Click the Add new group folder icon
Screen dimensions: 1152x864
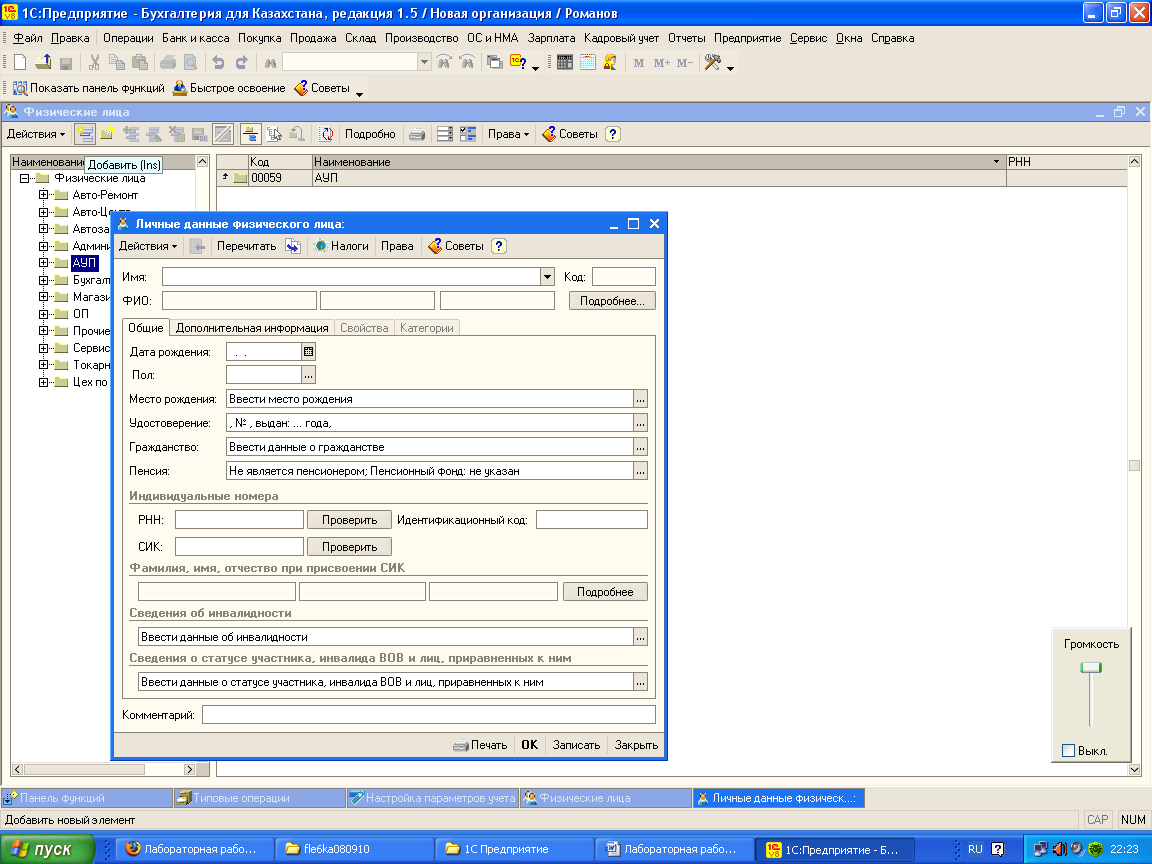[x=107, y=134]
